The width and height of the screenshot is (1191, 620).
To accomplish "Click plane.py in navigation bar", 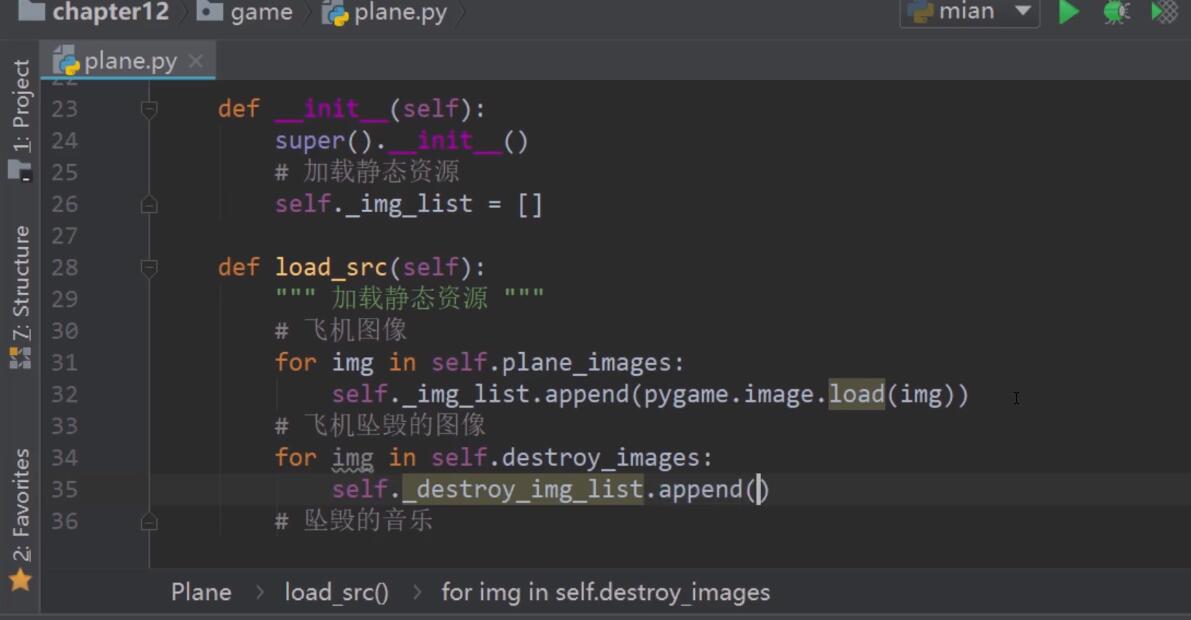I will pos(384,12).
